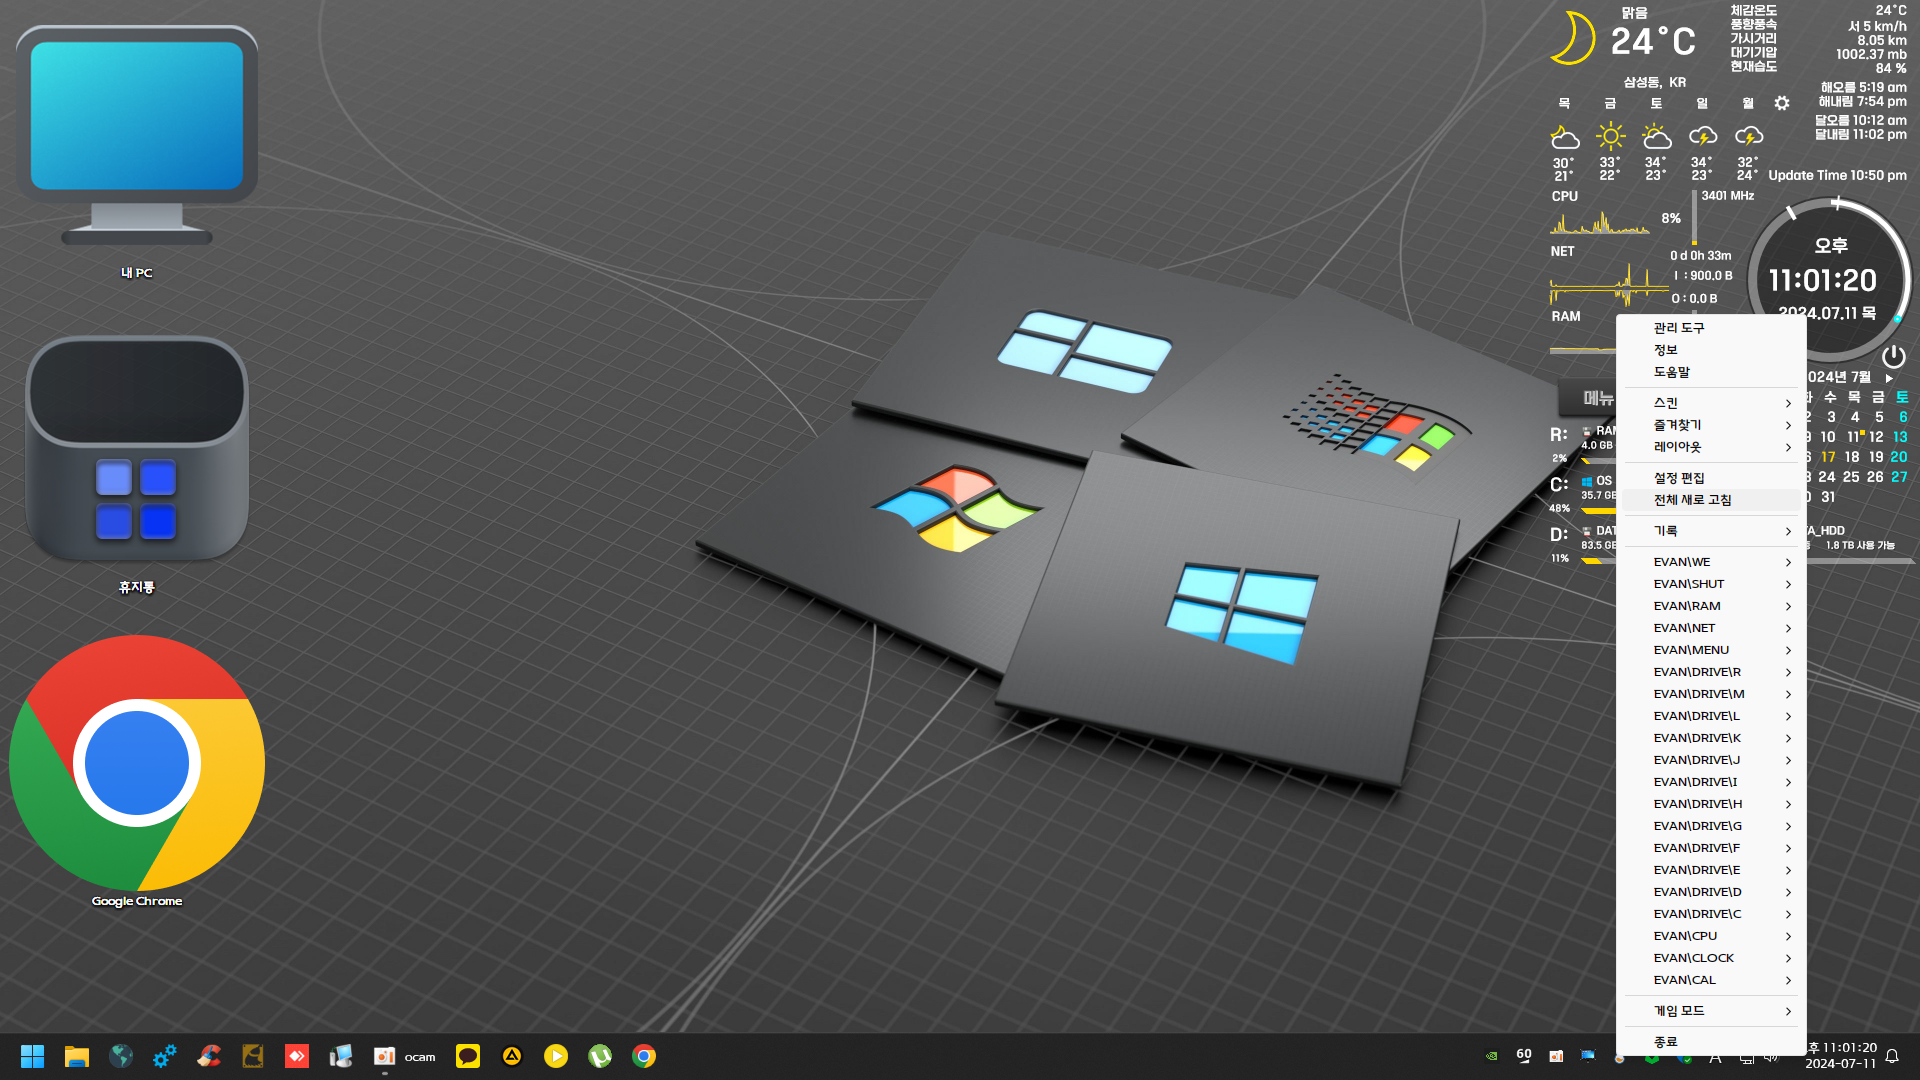This screenshot has height=1080, width=1920.
Task: Click Thursday moon-cloud forecast icon
Action: click(x=1565, y=136)
